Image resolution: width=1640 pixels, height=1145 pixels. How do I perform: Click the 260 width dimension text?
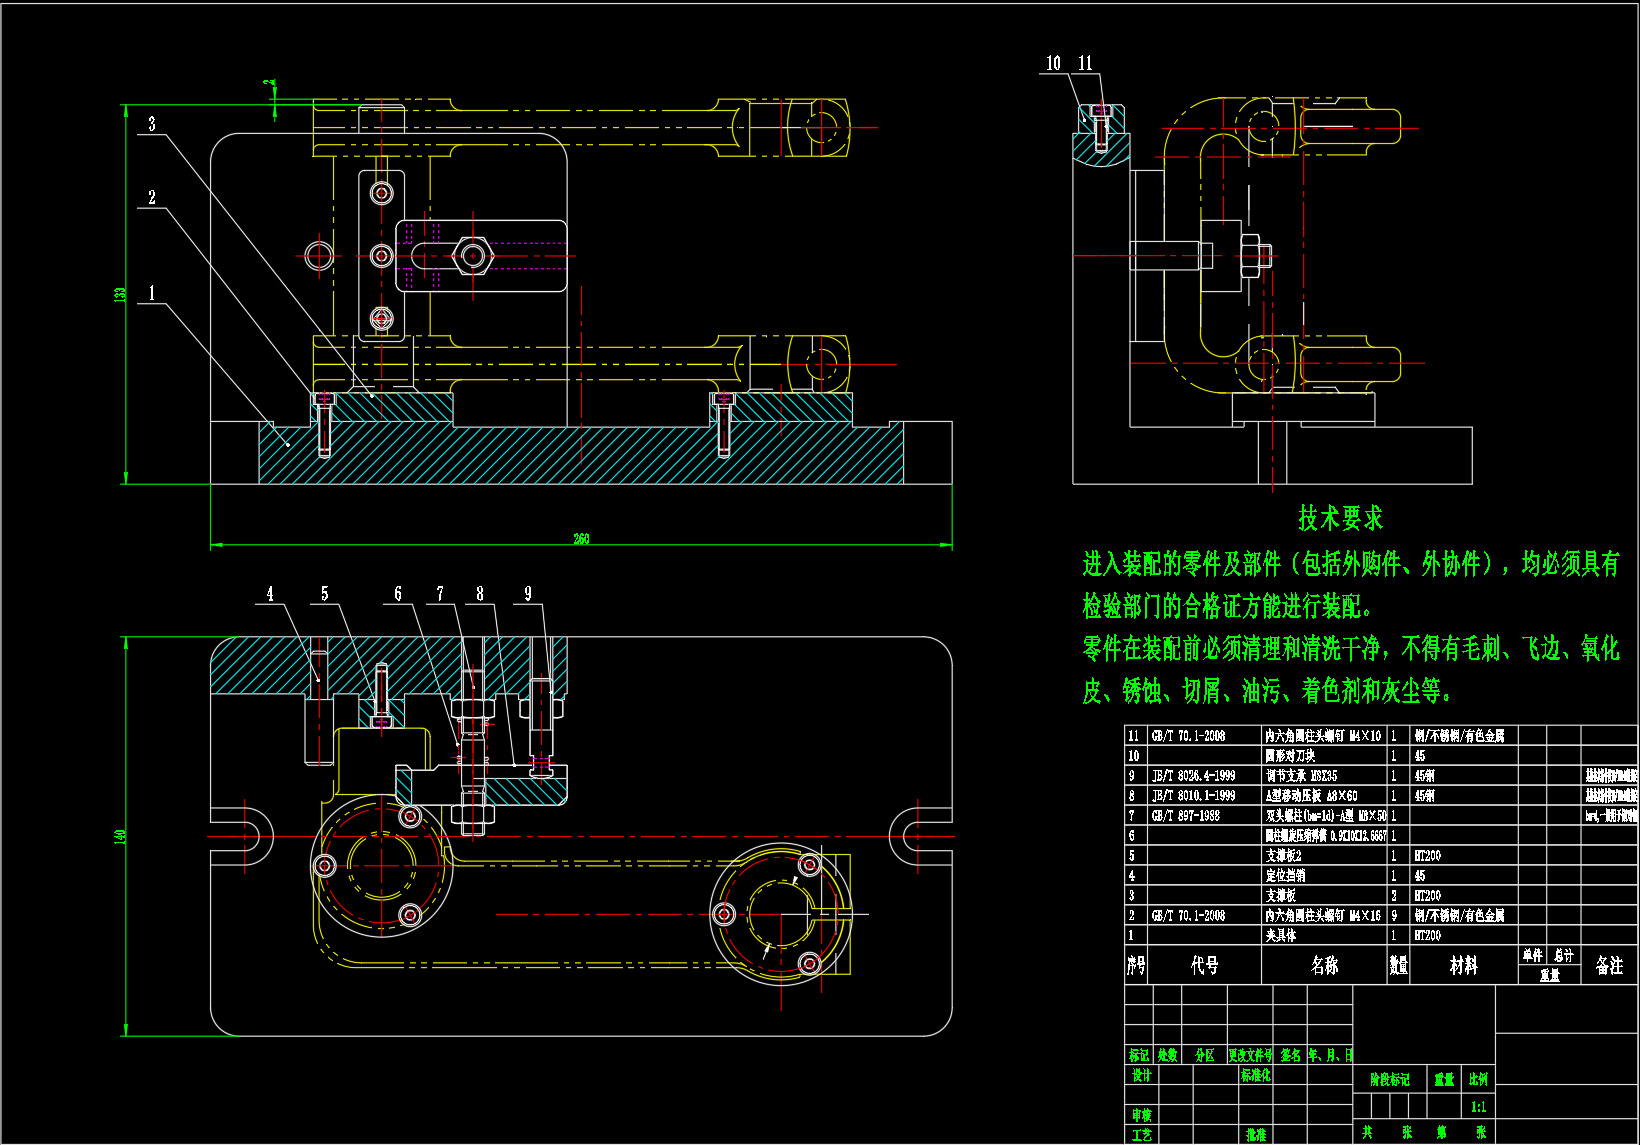pos(581,539)
